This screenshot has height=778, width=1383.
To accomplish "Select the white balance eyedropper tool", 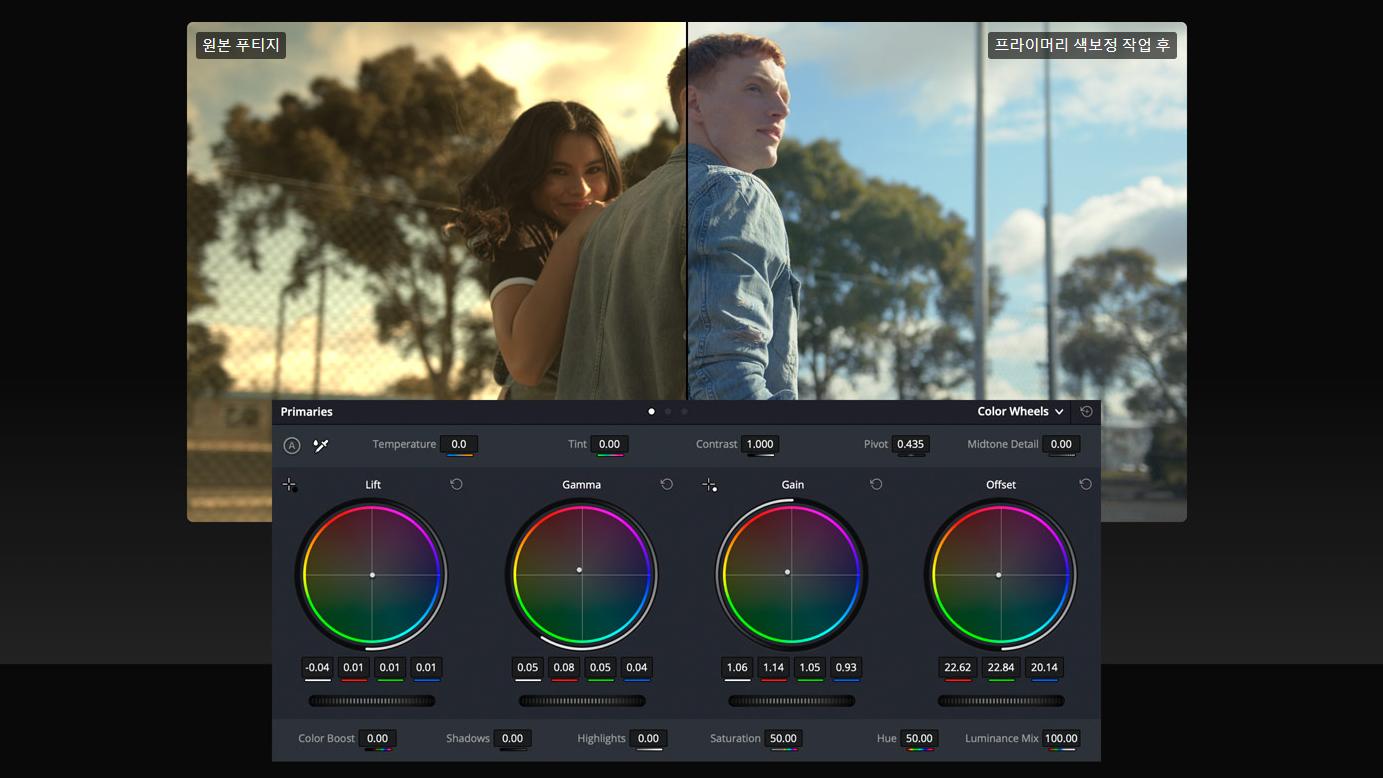I will coord(321,445).
